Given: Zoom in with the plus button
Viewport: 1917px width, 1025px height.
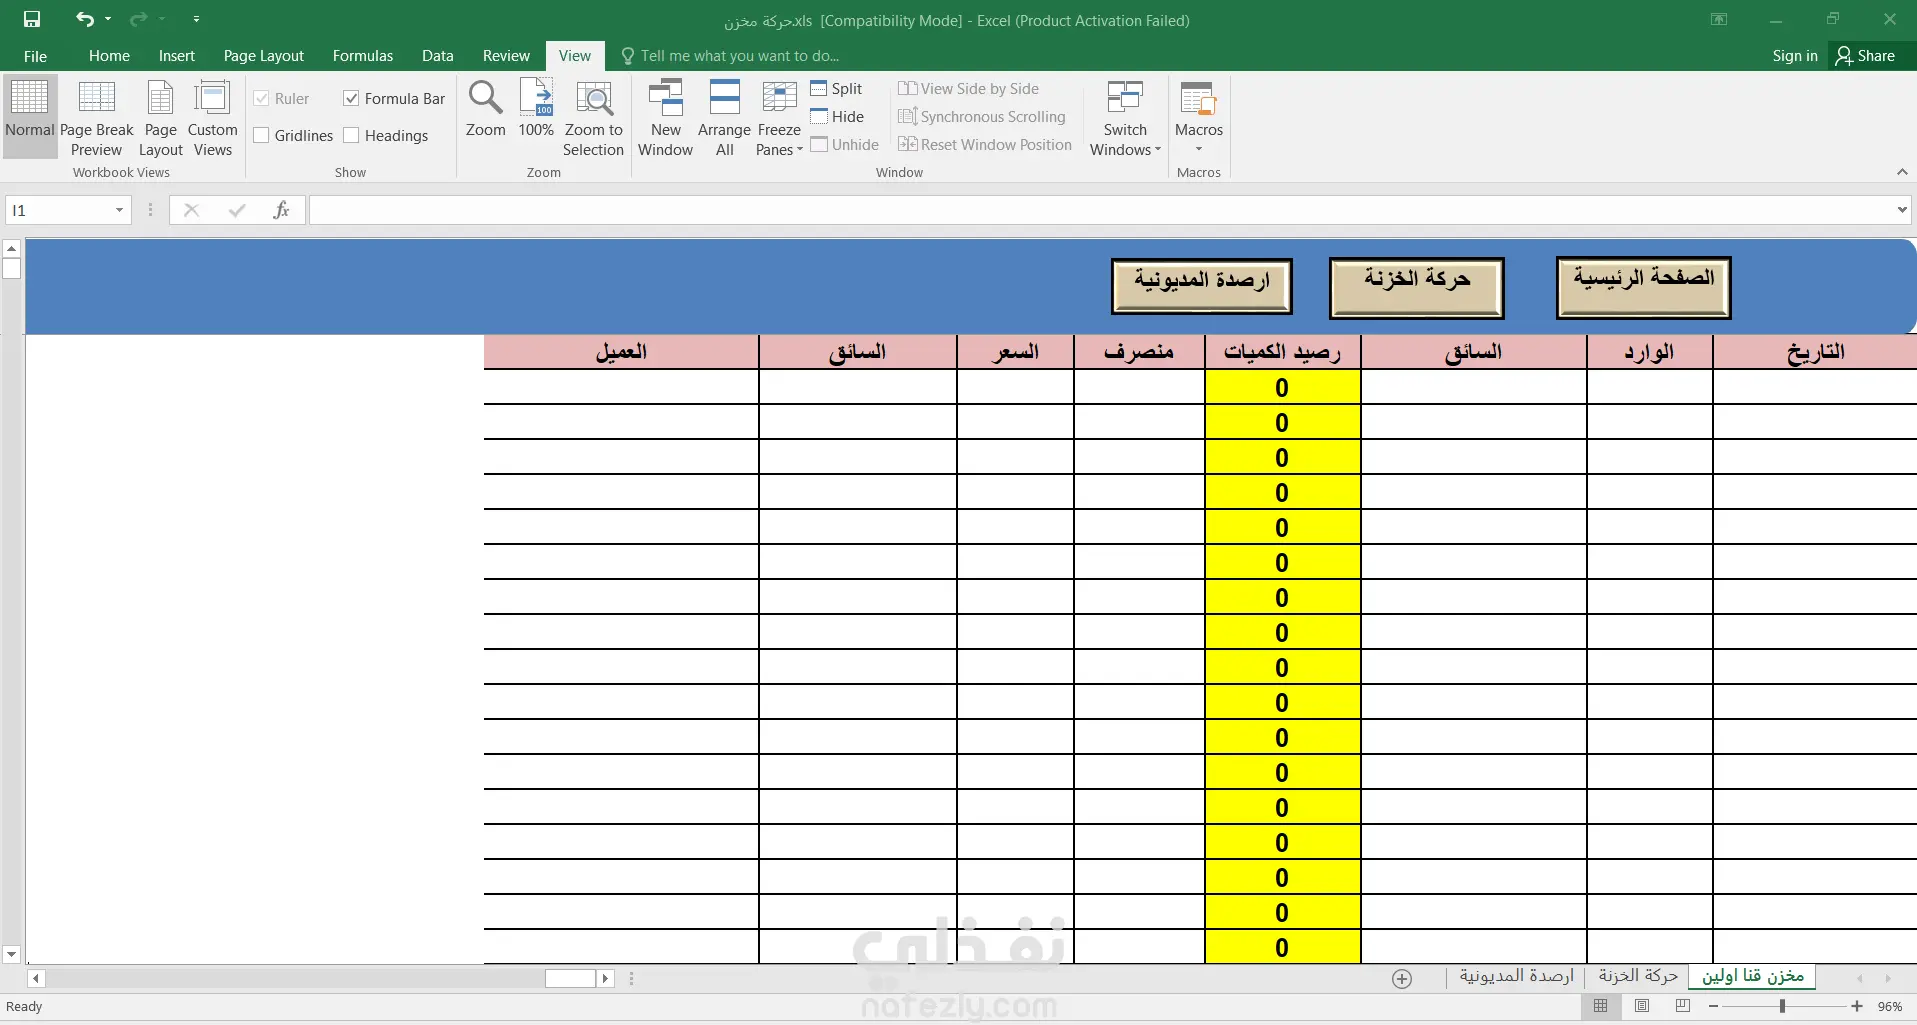Looking at the screenshot, I should [x=1857, y=1006].
